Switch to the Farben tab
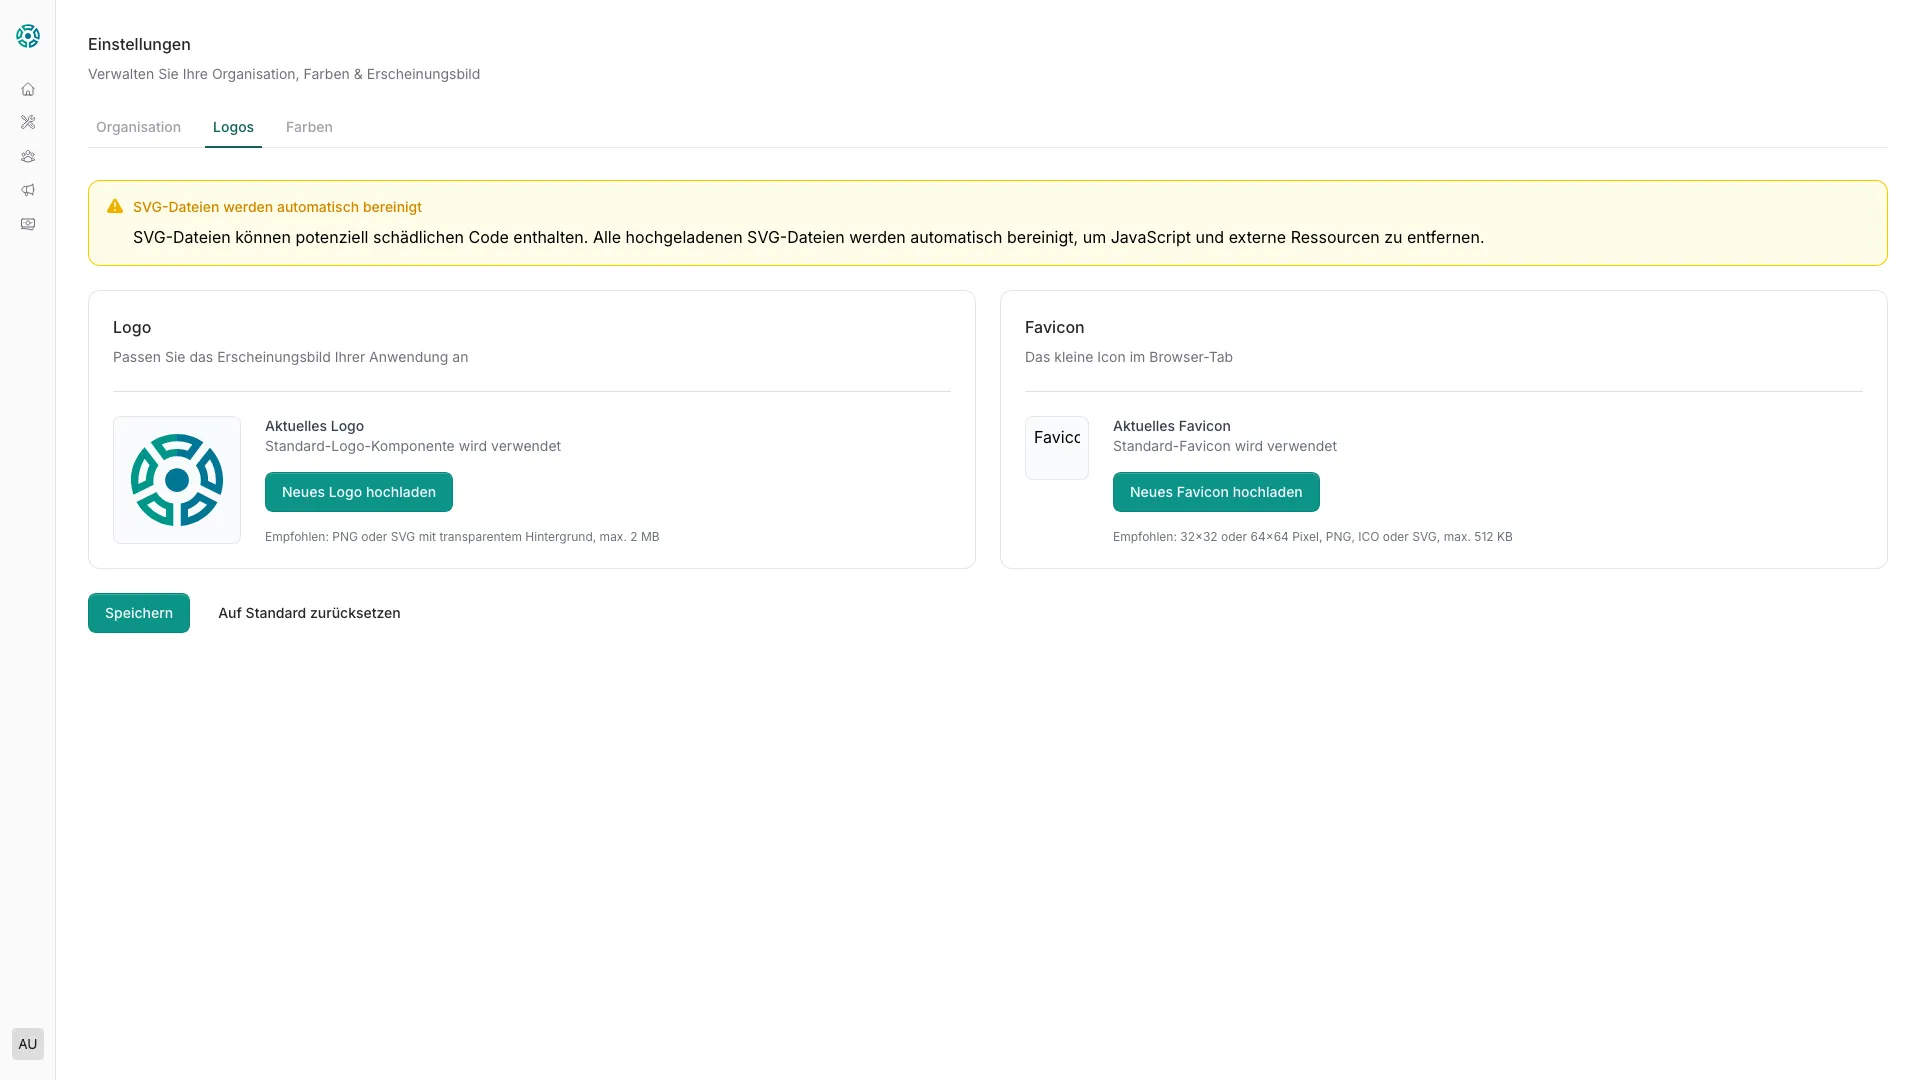Viewport: 1920px width, 1080px height. click(309, 127)
